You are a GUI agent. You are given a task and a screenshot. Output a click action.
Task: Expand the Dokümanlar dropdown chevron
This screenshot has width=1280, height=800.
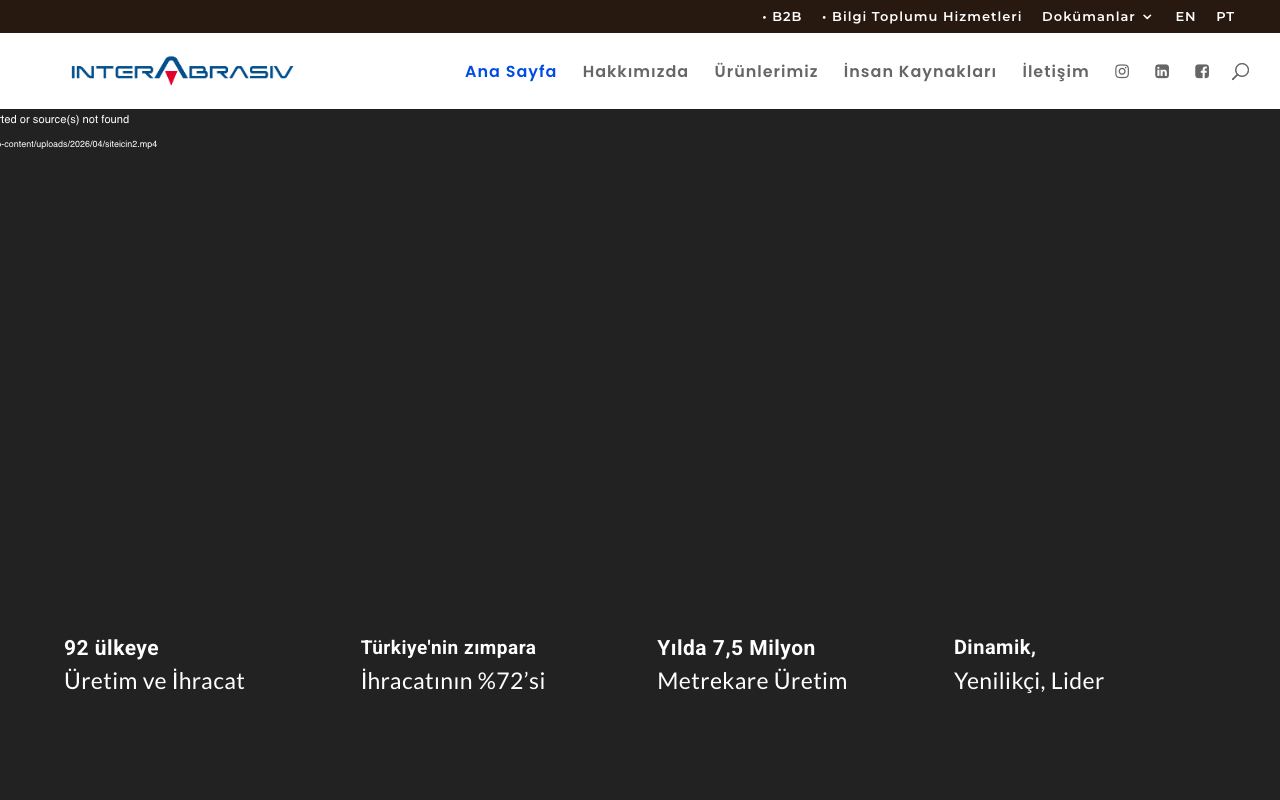[1147, 17]
